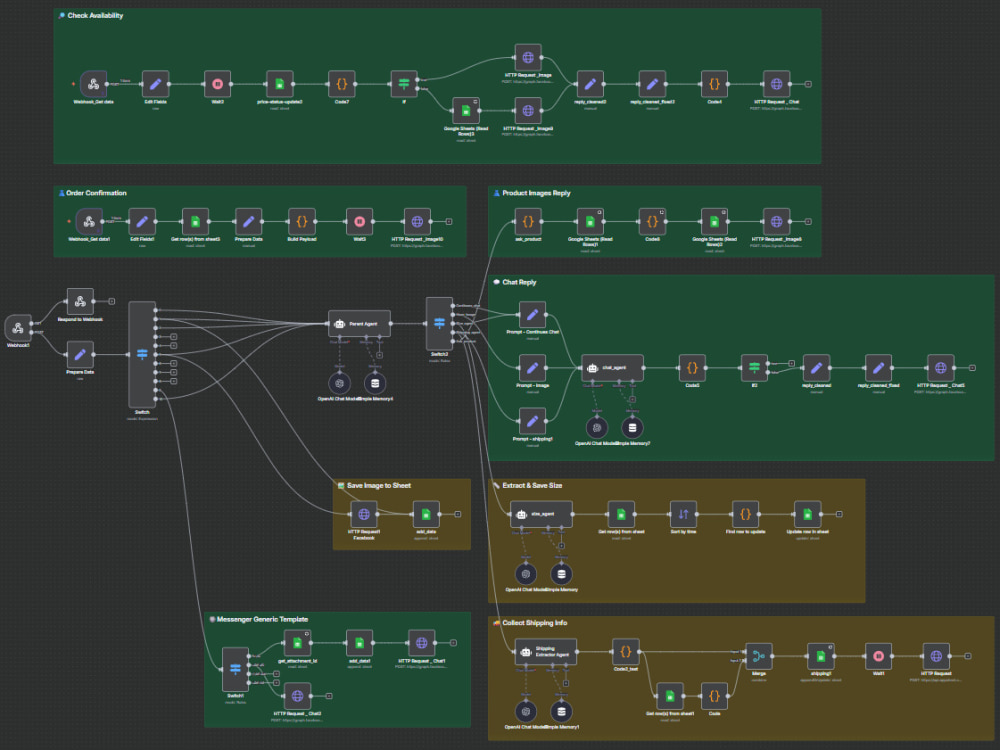
Task: Select the Merge node in Collect Shipping Info
Action: tap(759, 656)
